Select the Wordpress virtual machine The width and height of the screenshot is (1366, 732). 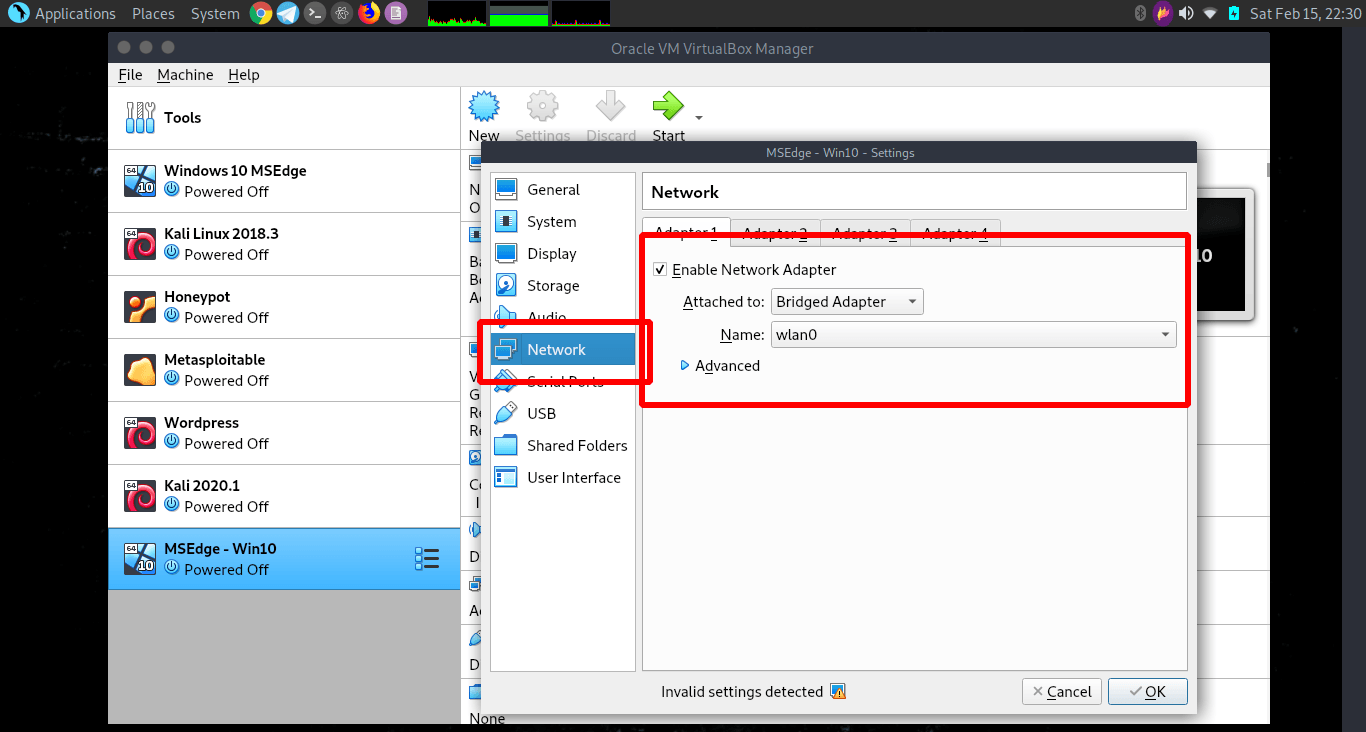[x=284, y=433]
